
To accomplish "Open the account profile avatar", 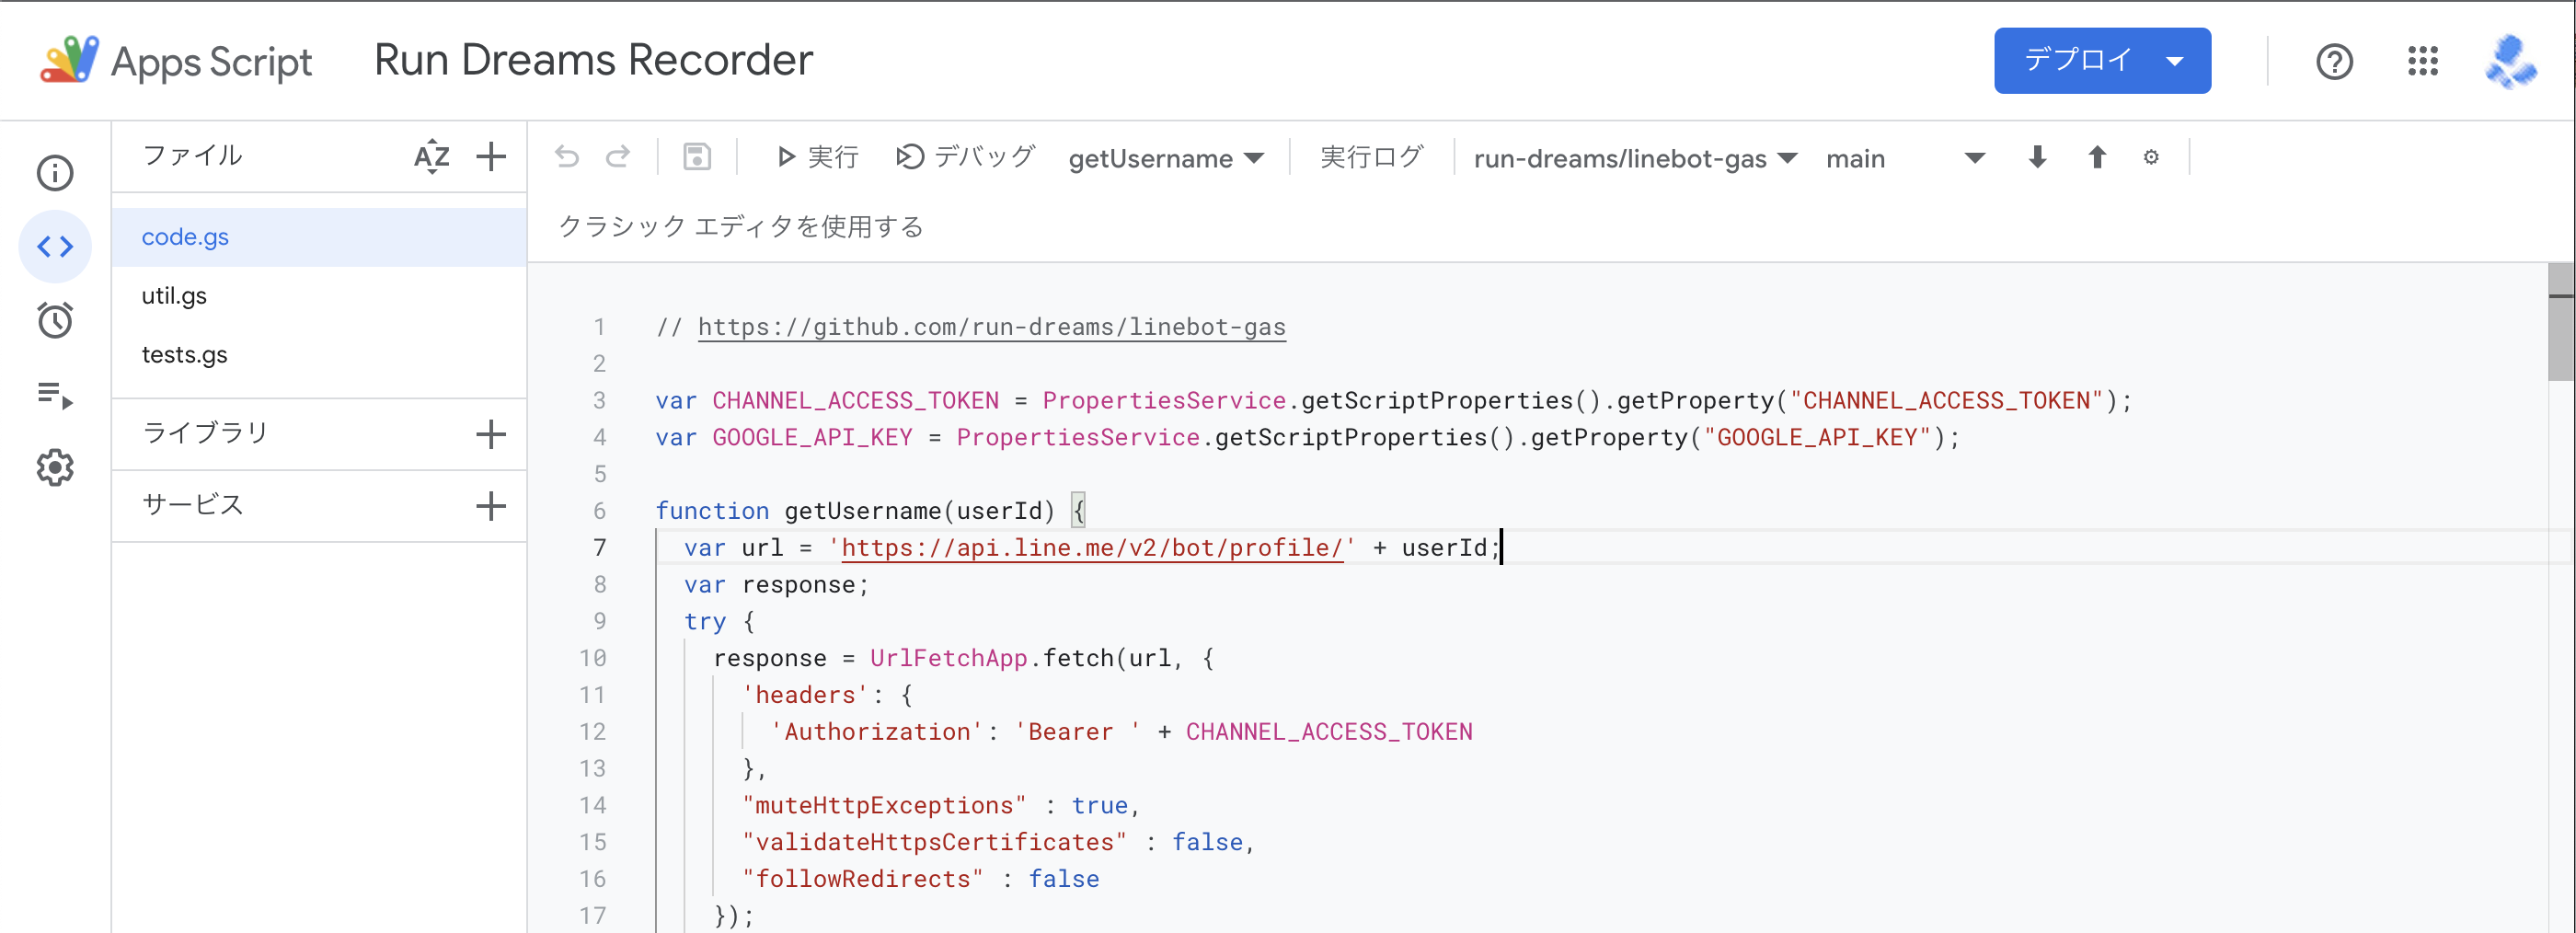I will click(2511, 61).
